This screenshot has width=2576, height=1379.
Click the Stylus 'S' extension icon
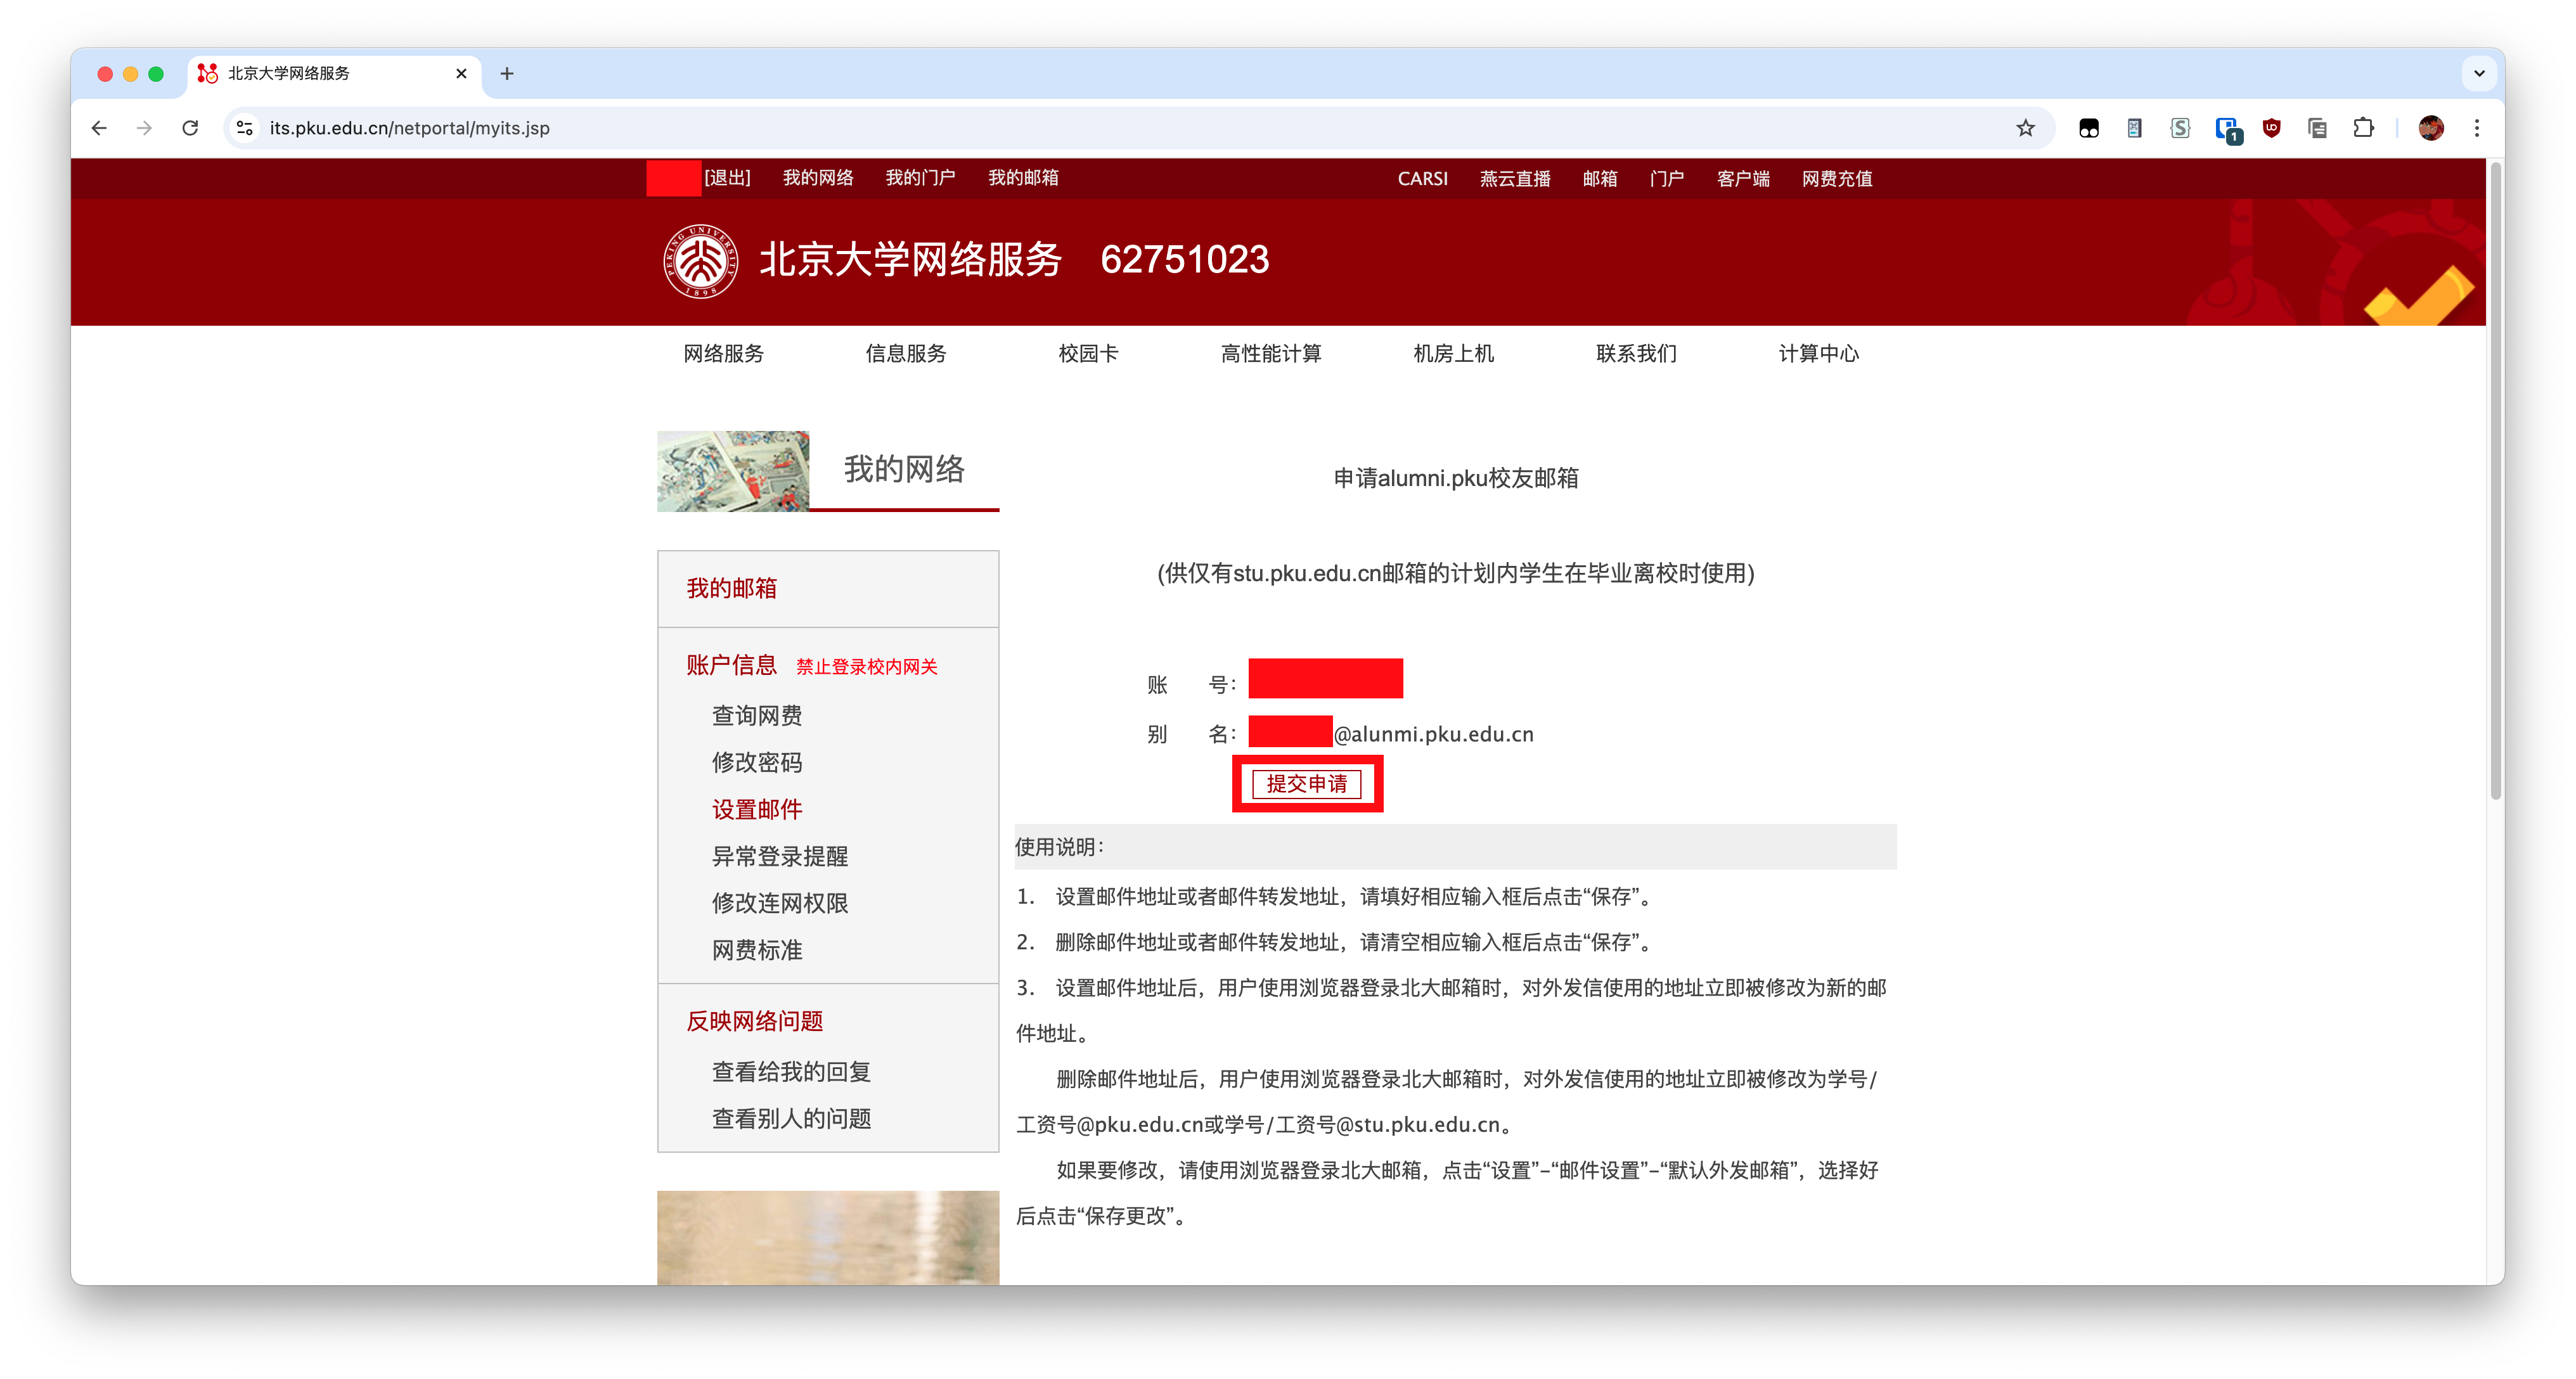(2180, 128)
